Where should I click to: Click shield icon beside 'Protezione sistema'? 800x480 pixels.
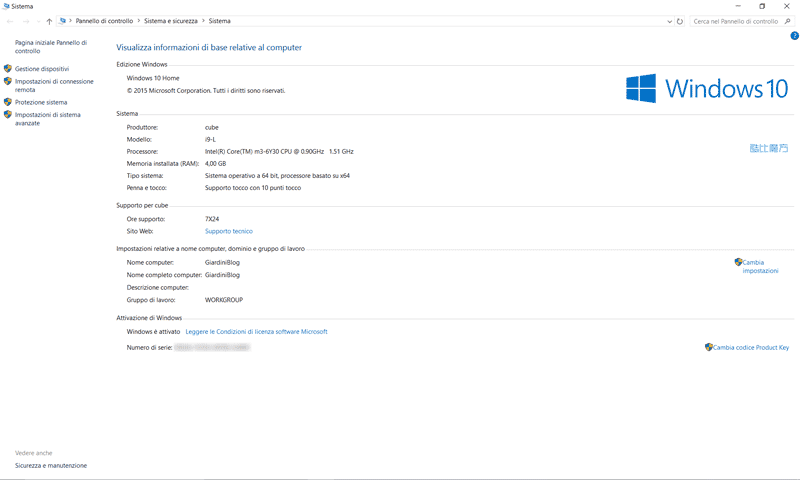tap(8, 102)
